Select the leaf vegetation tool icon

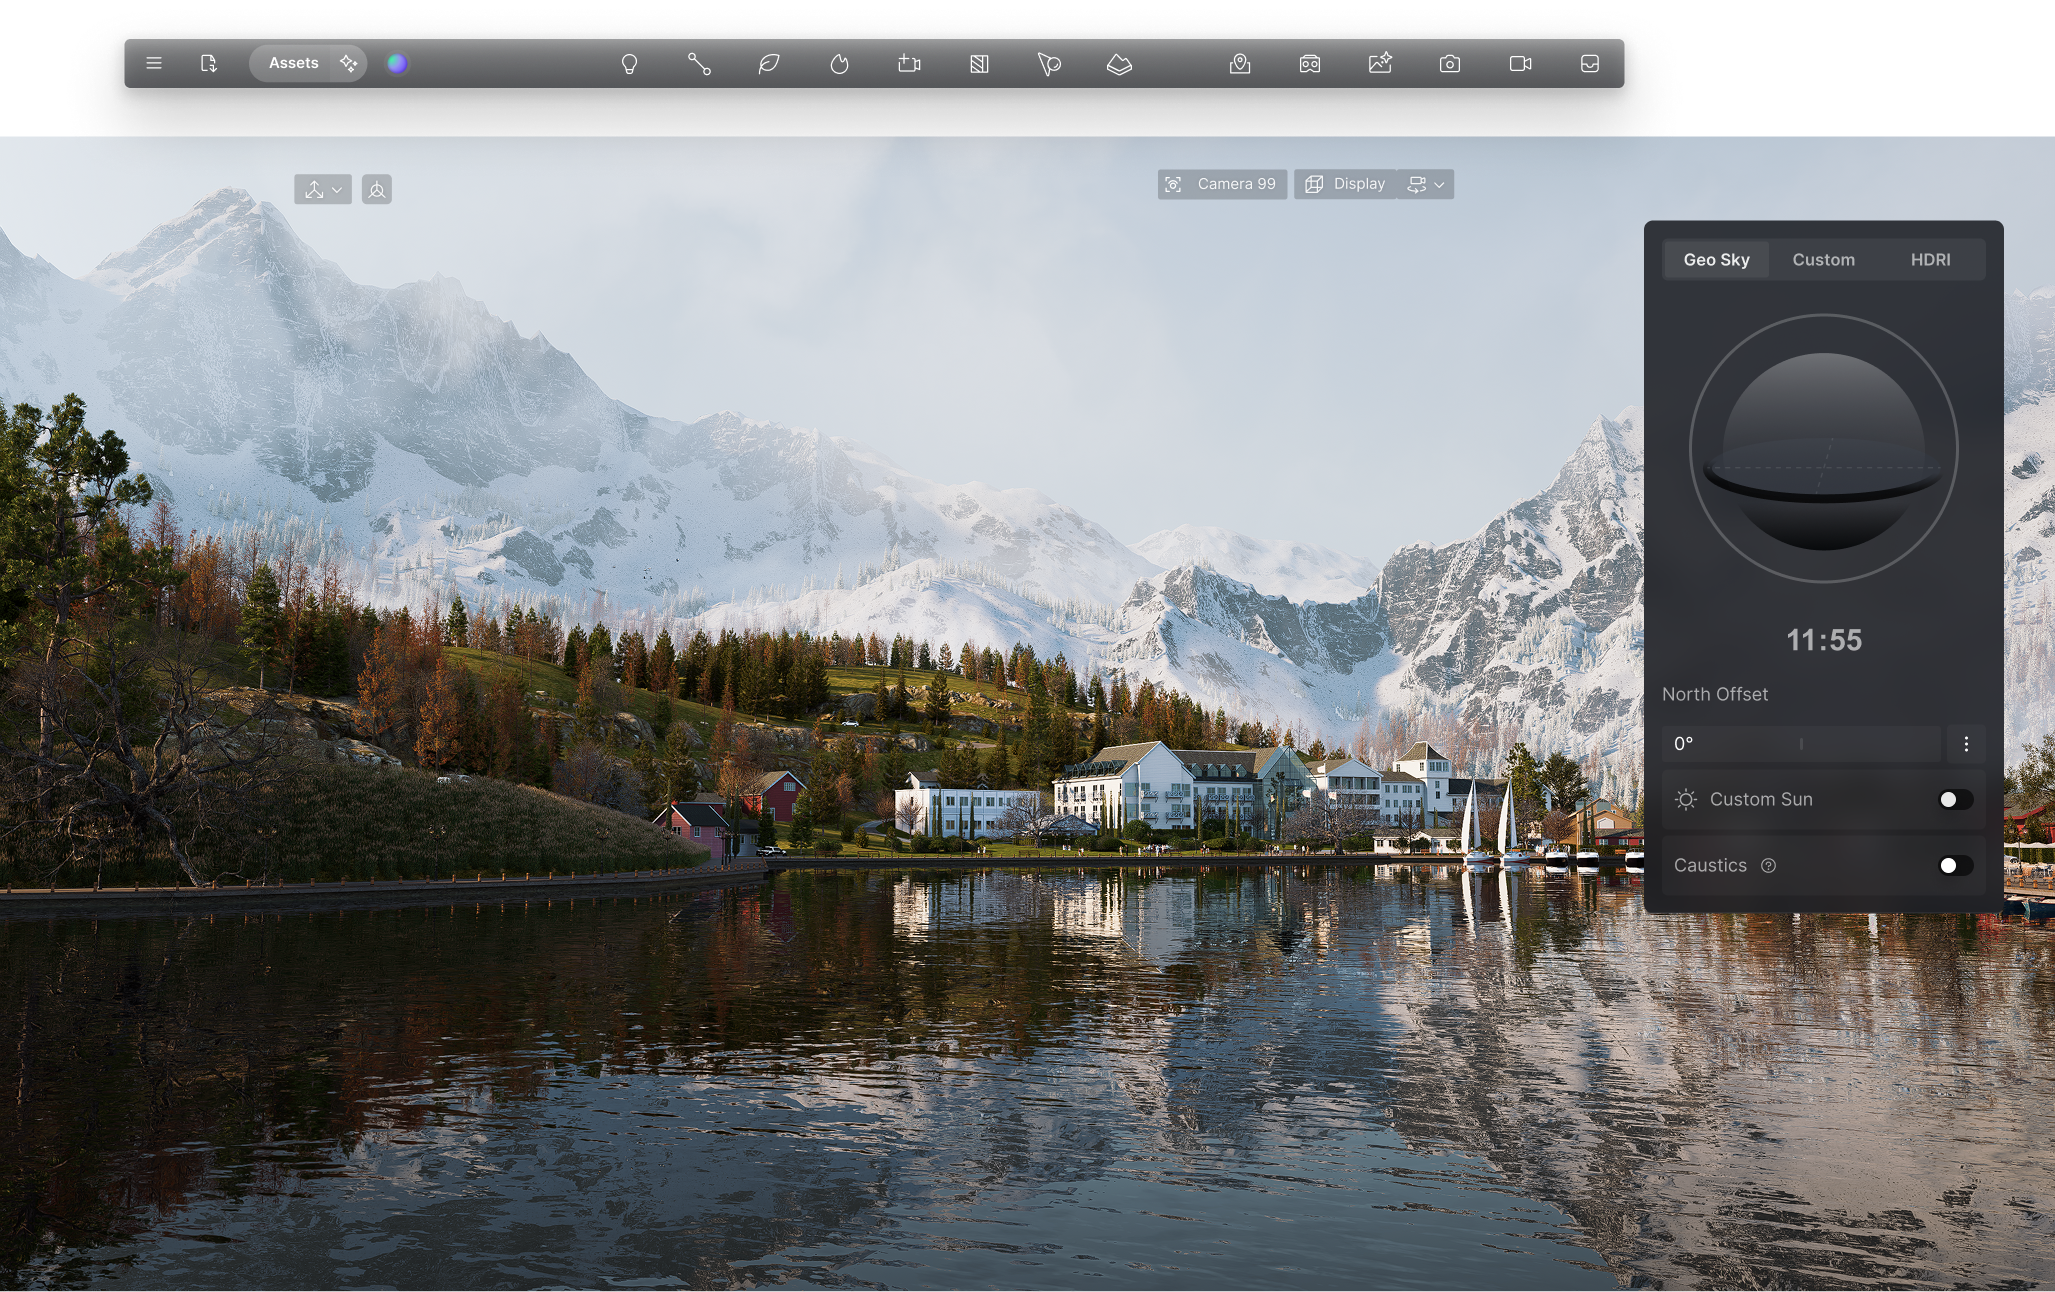point(768,64)
